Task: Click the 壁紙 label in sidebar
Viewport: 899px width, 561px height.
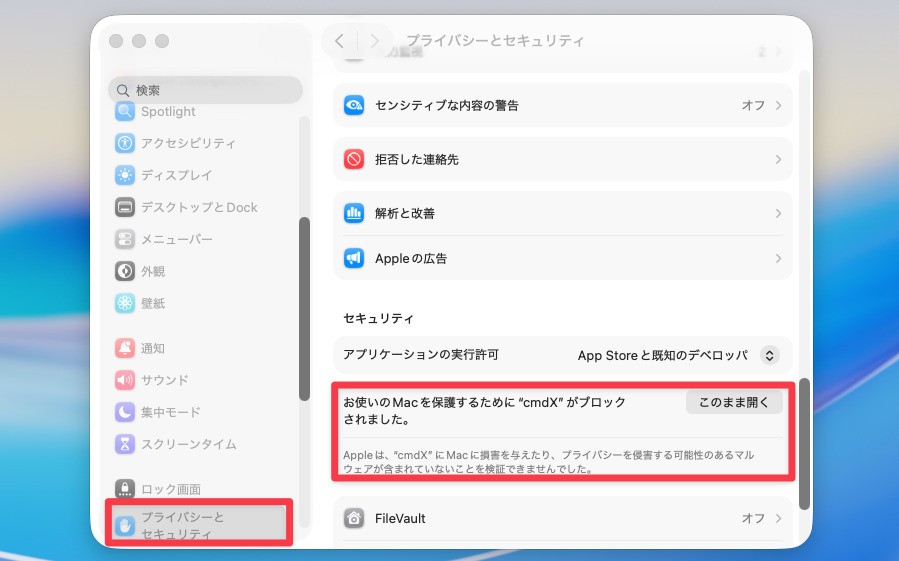Action: 153,303
